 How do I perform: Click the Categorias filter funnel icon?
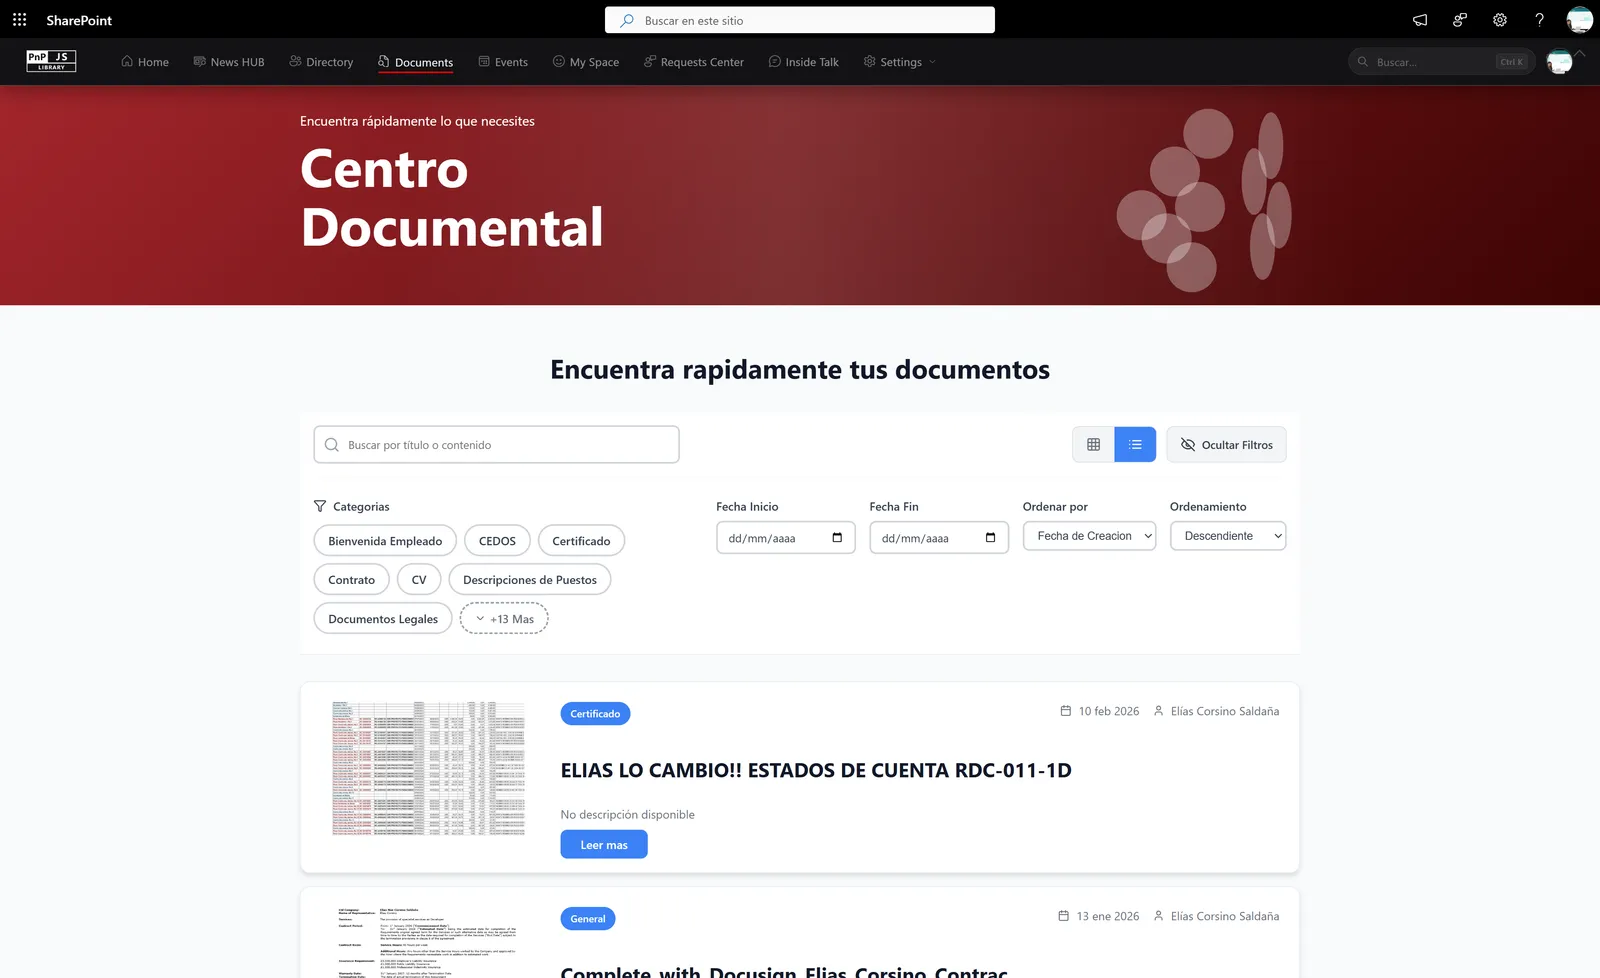(320, 507)
